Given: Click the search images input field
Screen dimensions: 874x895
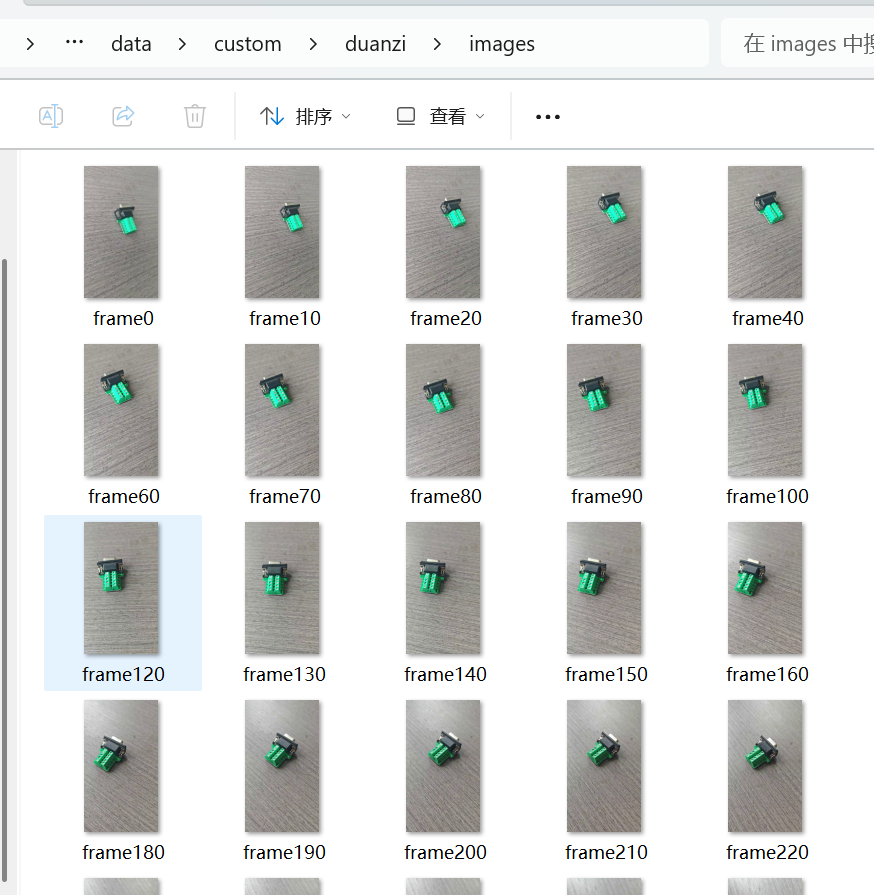Looking at the screenshot, I should pos(798,43).
